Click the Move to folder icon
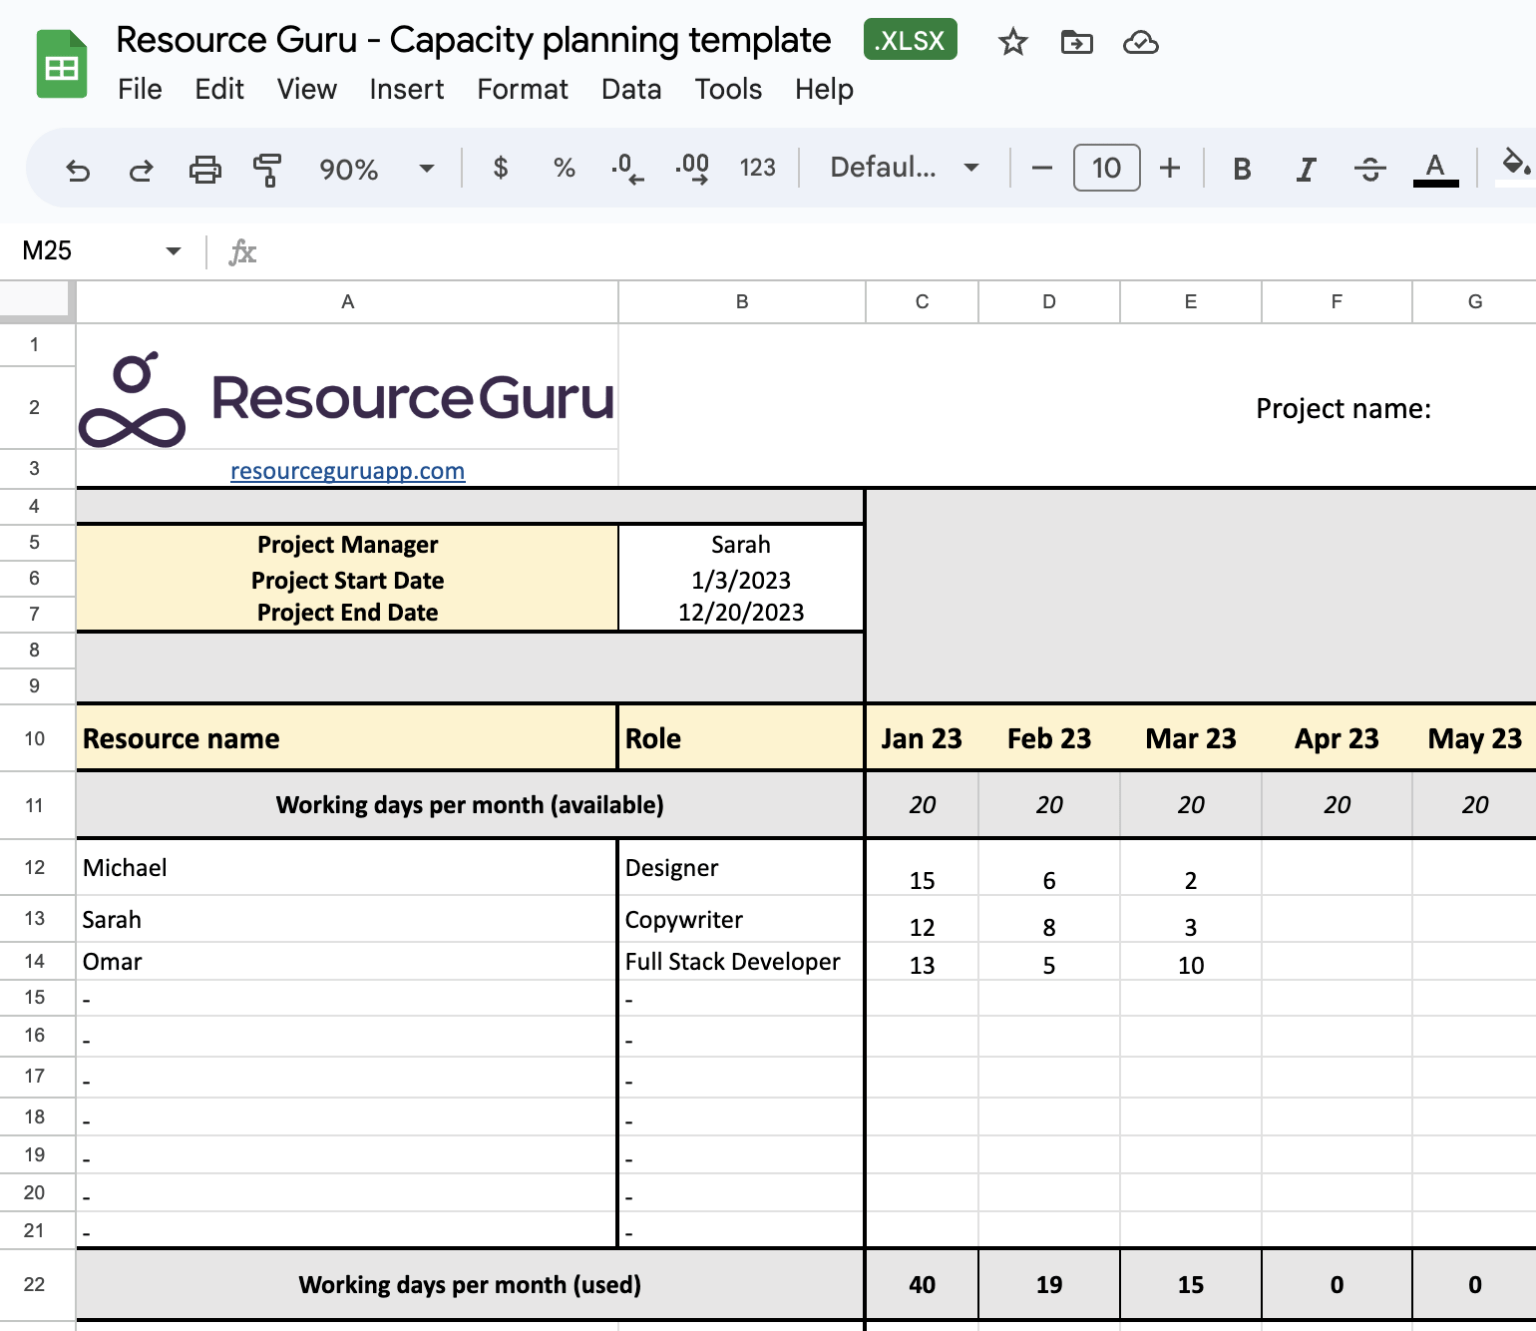1536x1331 pixels. tap(1076, 42)
